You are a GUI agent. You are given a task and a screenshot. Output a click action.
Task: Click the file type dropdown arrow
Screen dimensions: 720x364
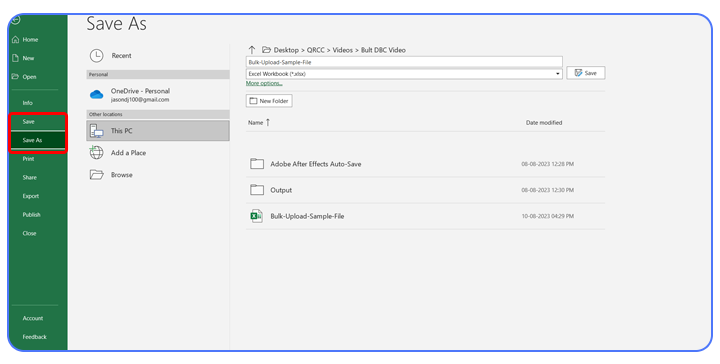click(557, 73)
